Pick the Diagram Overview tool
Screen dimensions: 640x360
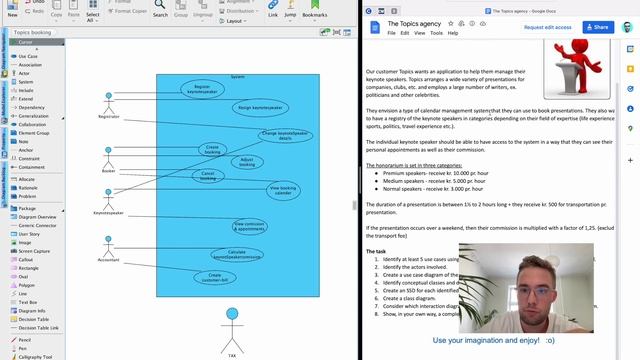(x=37, y=217)
